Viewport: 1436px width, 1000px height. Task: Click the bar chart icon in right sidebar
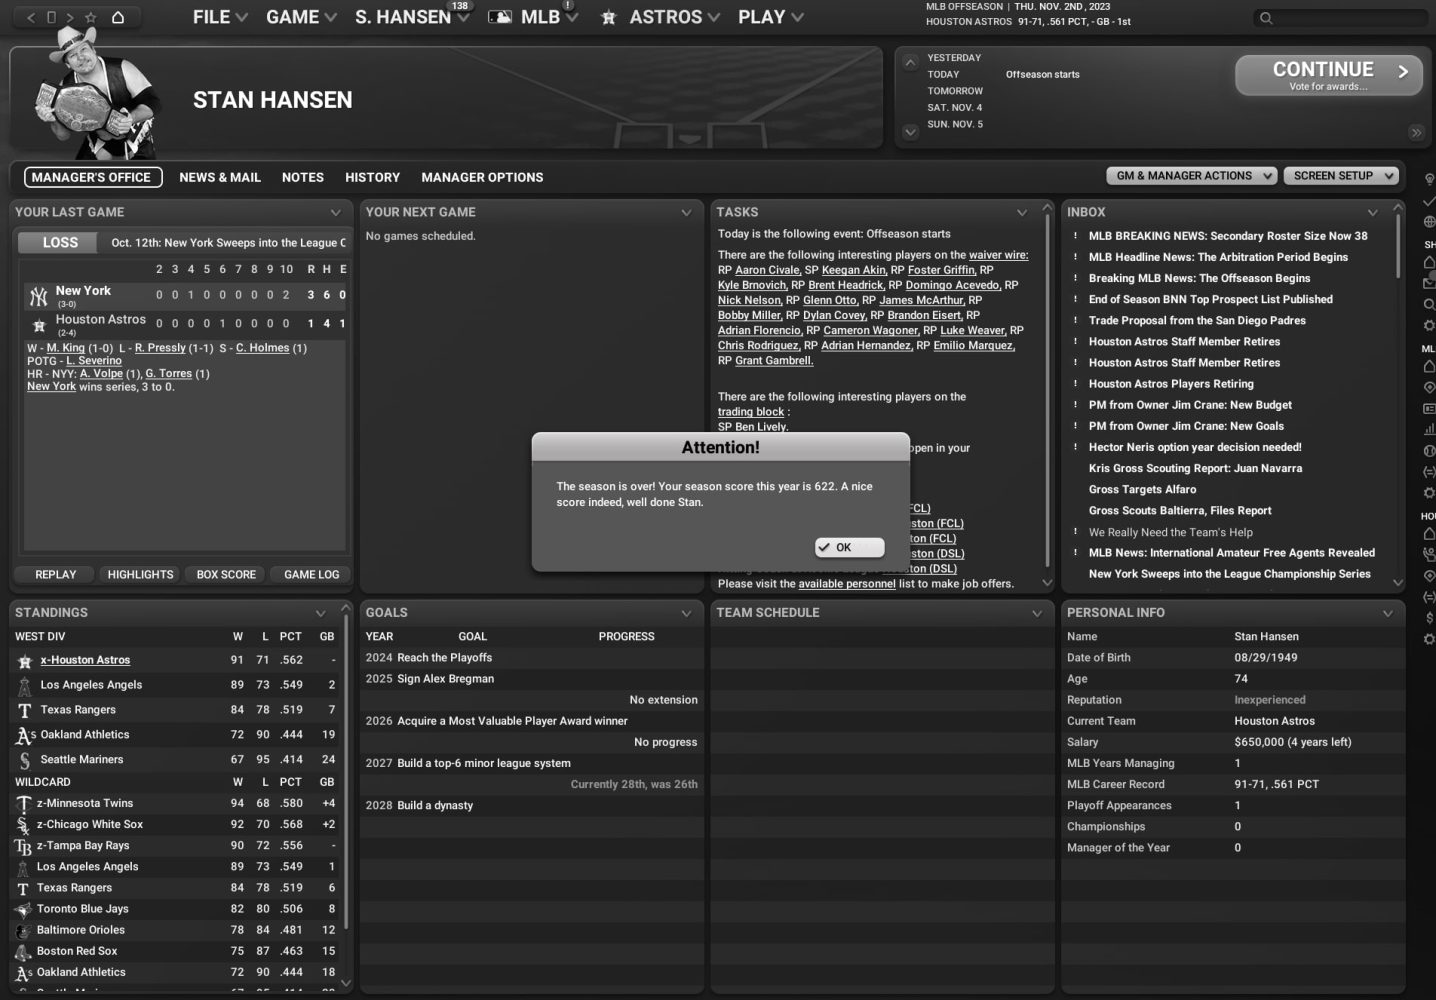(1429, 429)
